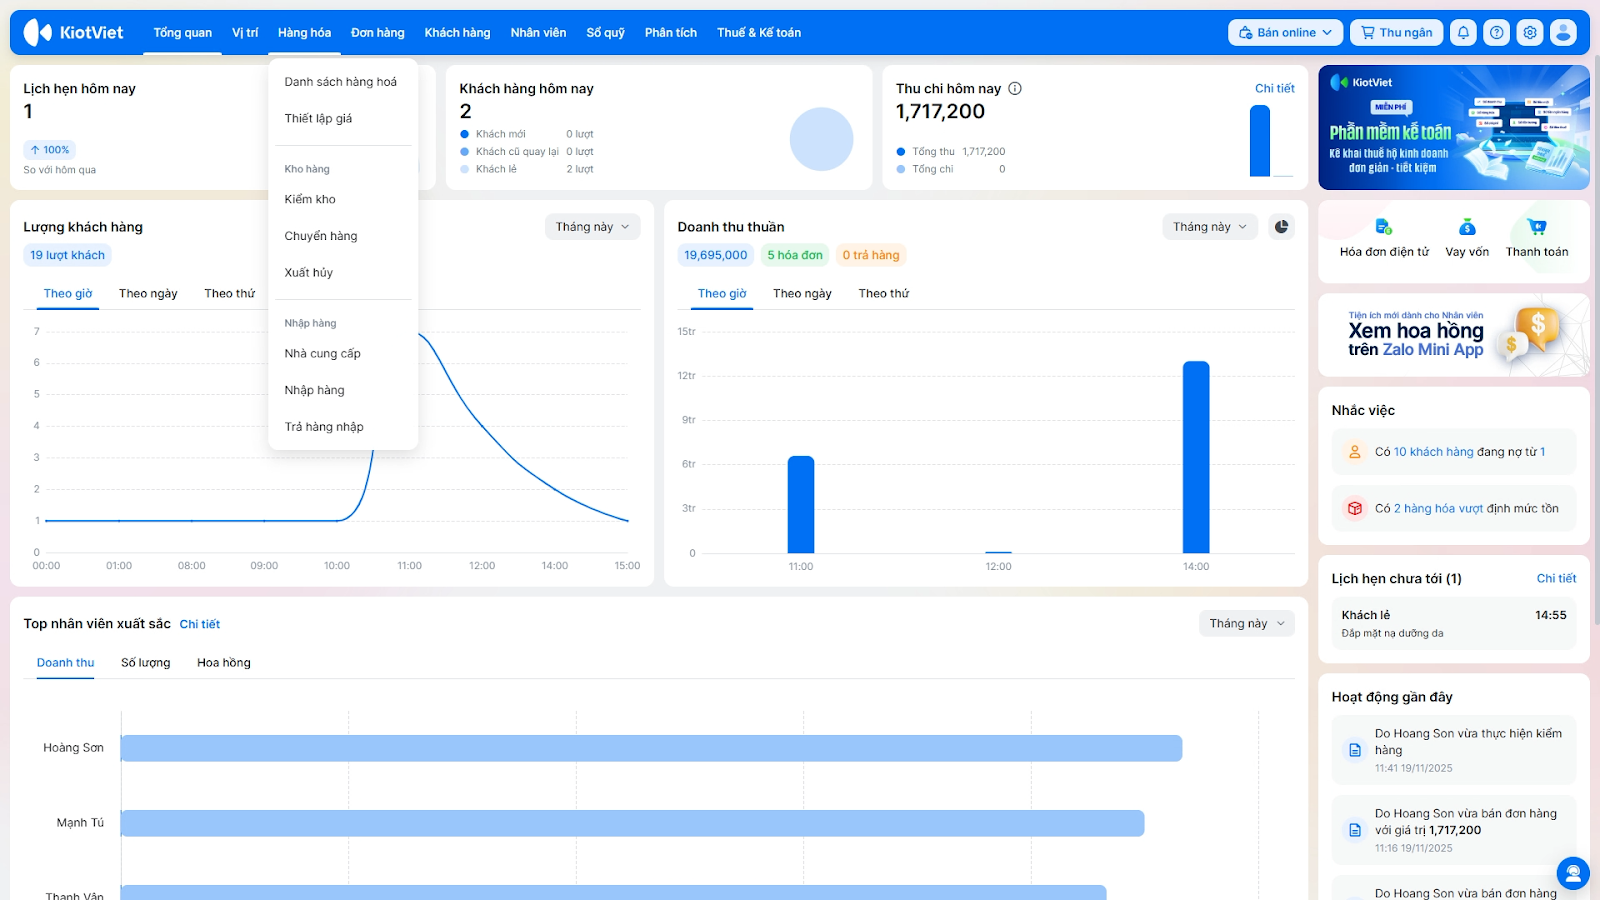This screenshot has height=900, width=1600.
Task: Click the 19,695,000 revenue badge
Action: pyautogui.click(x=716, y=255)
